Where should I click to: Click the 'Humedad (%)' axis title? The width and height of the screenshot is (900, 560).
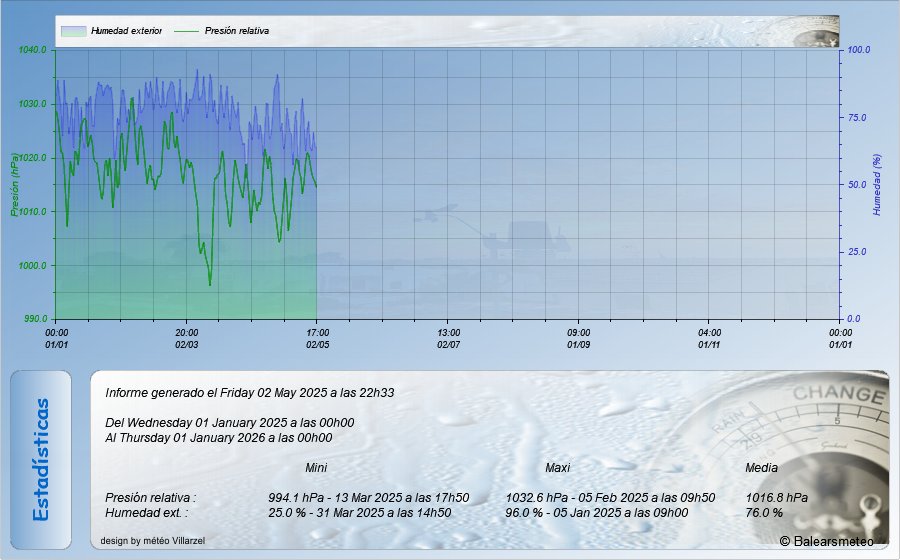click(876, 185)
